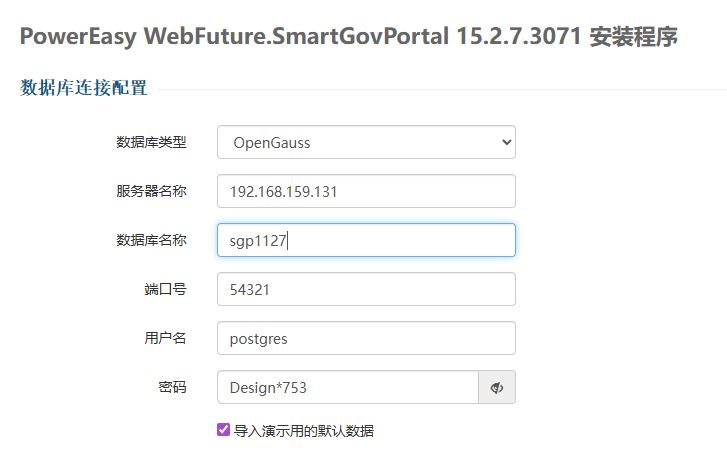Click the 数据库连接配置 section heading
Viewport: 727px width, 453px height.
tap(84, 88)
